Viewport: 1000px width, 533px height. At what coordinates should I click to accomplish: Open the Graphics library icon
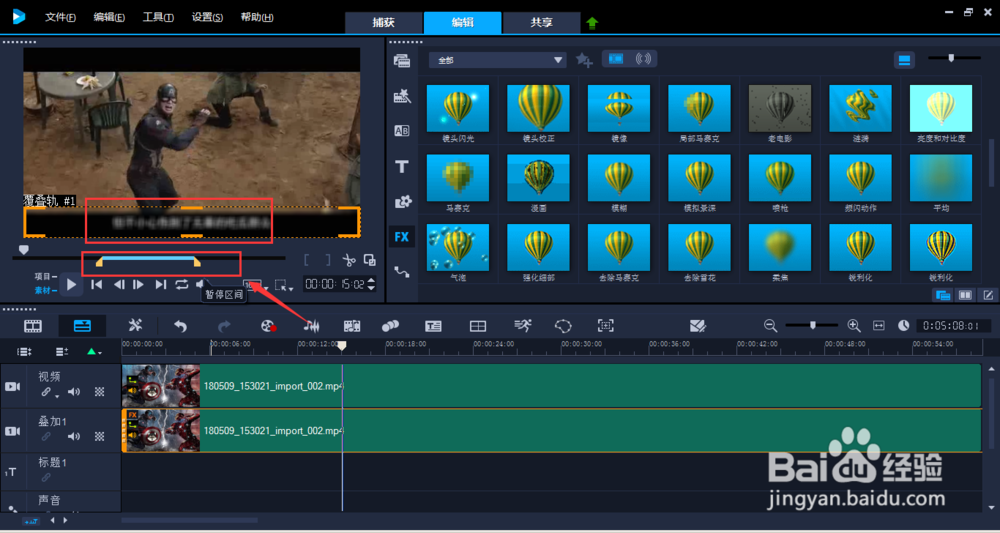pos(402,202)
